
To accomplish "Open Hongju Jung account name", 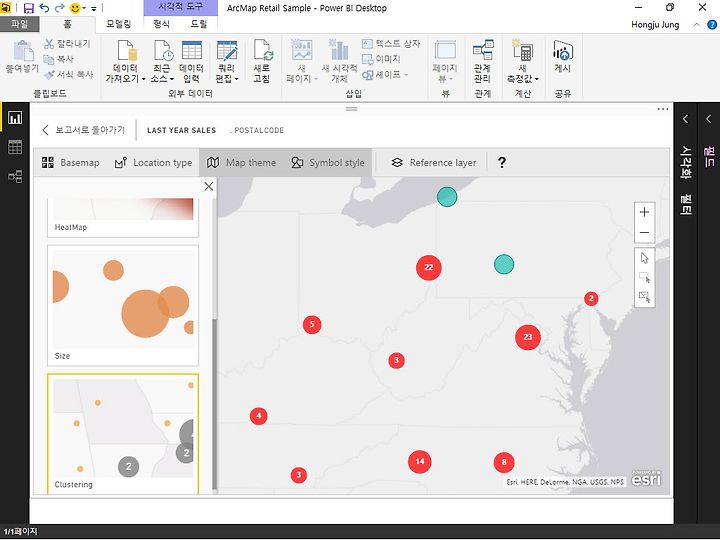I will [655, 25].
